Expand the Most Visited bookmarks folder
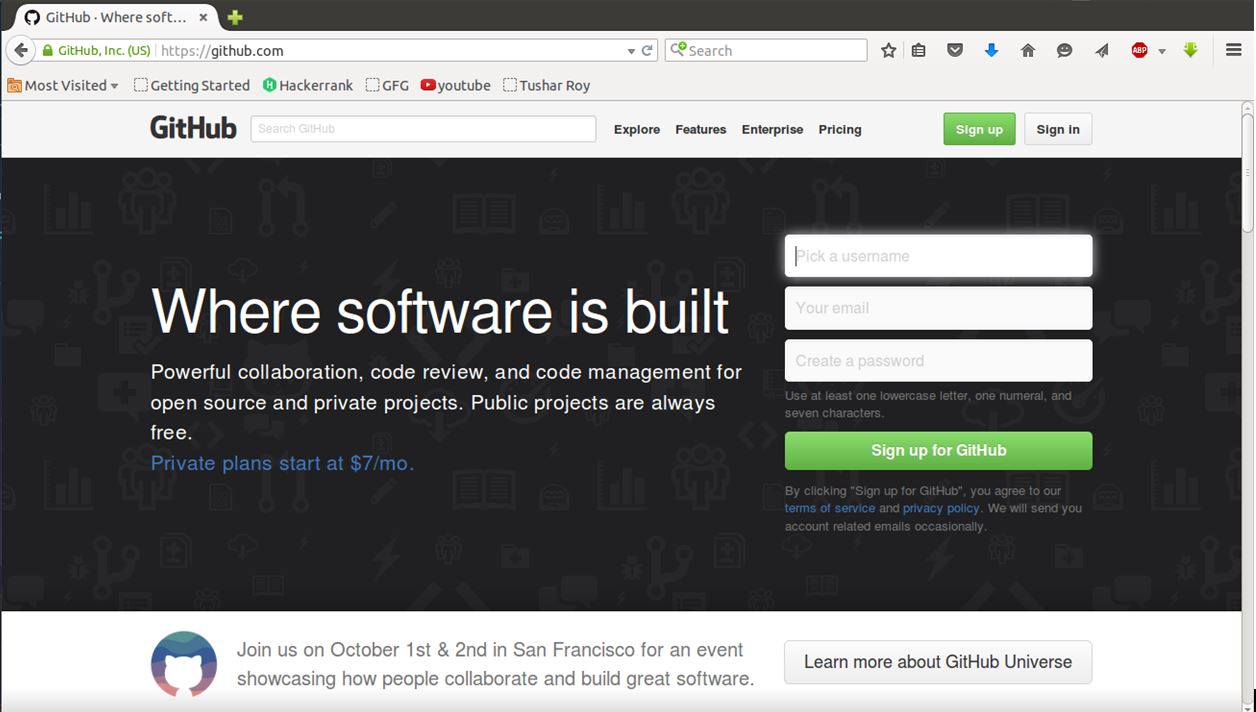This screenshot has width=1256, height=712. 63,85
